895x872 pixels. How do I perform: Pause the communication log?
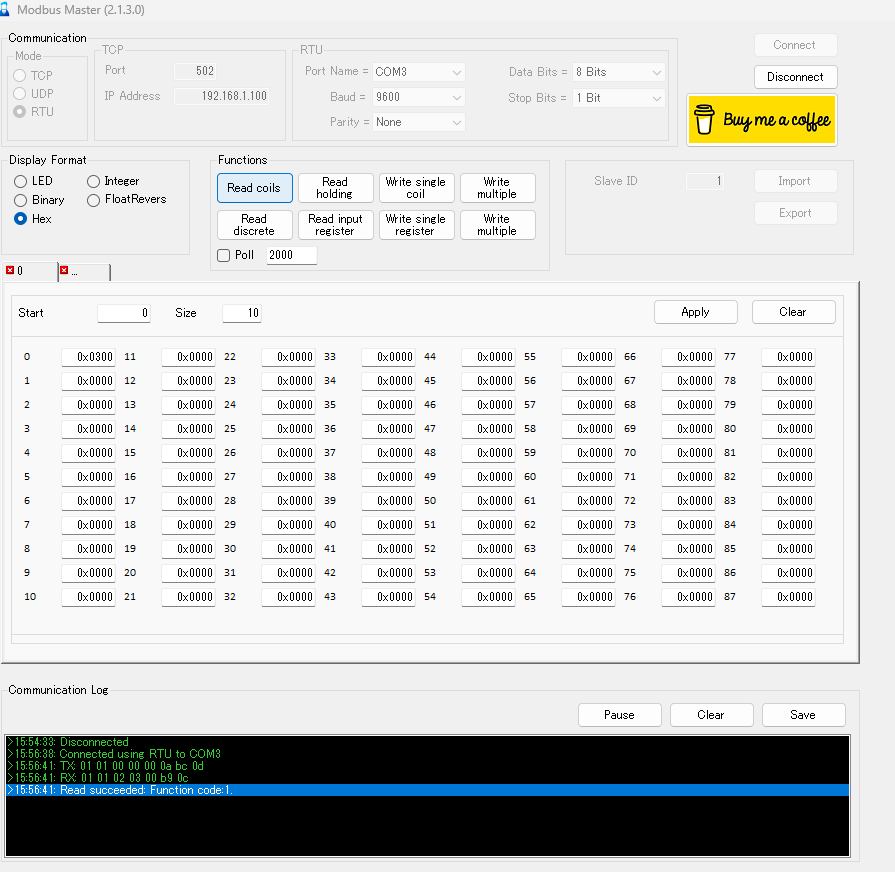(619, 715)
